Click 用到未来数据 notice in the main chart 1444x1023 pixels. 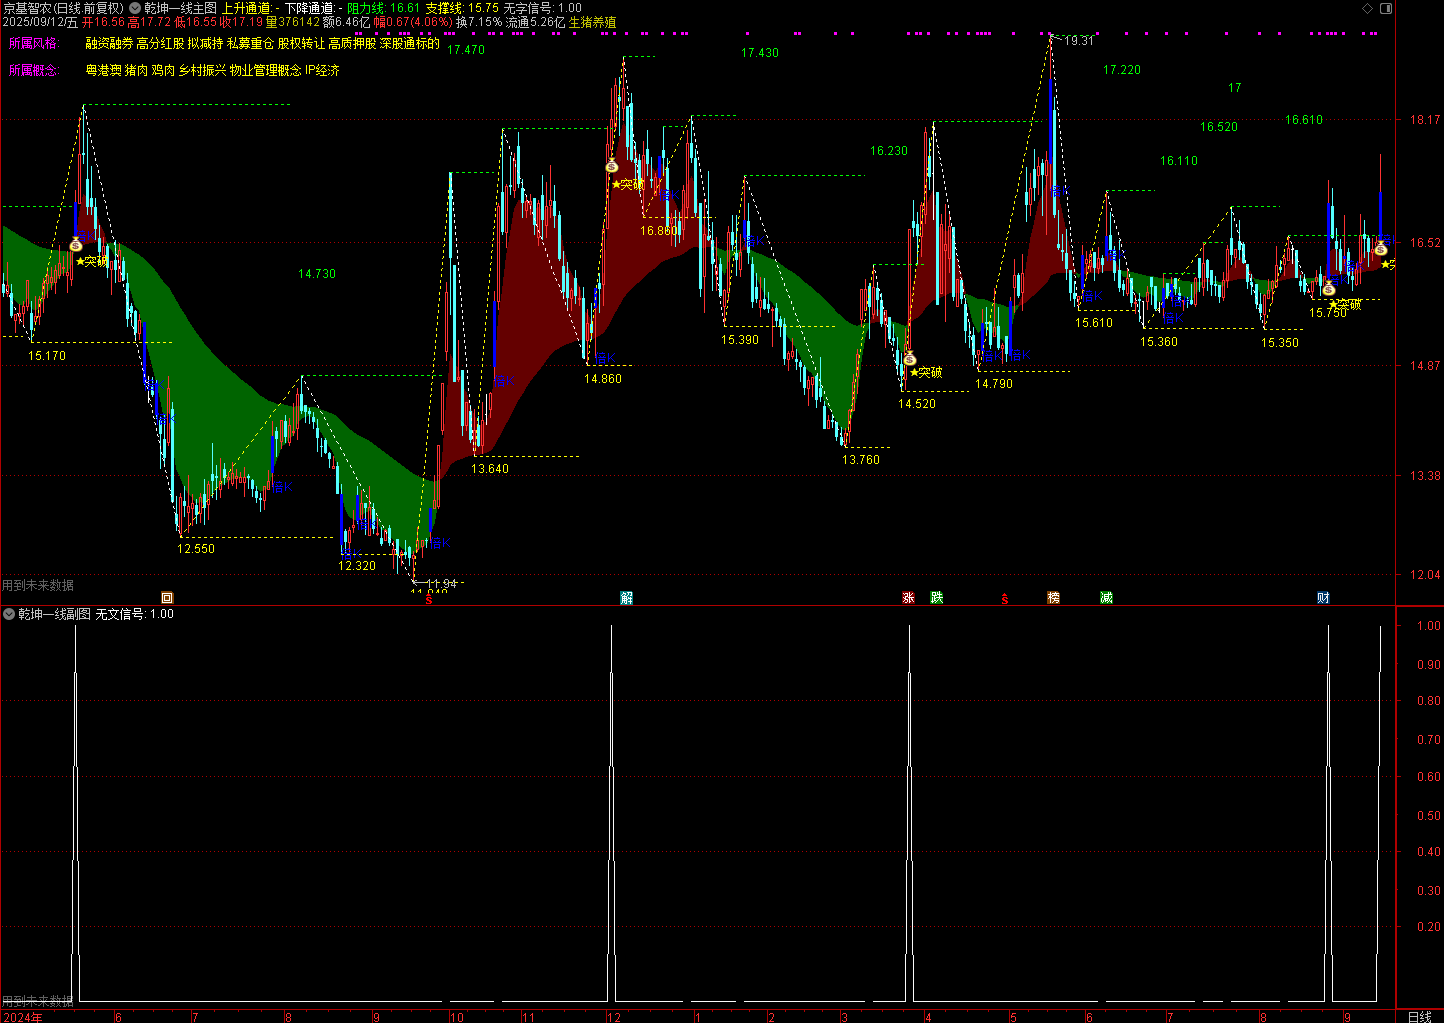tap(38, 586)
